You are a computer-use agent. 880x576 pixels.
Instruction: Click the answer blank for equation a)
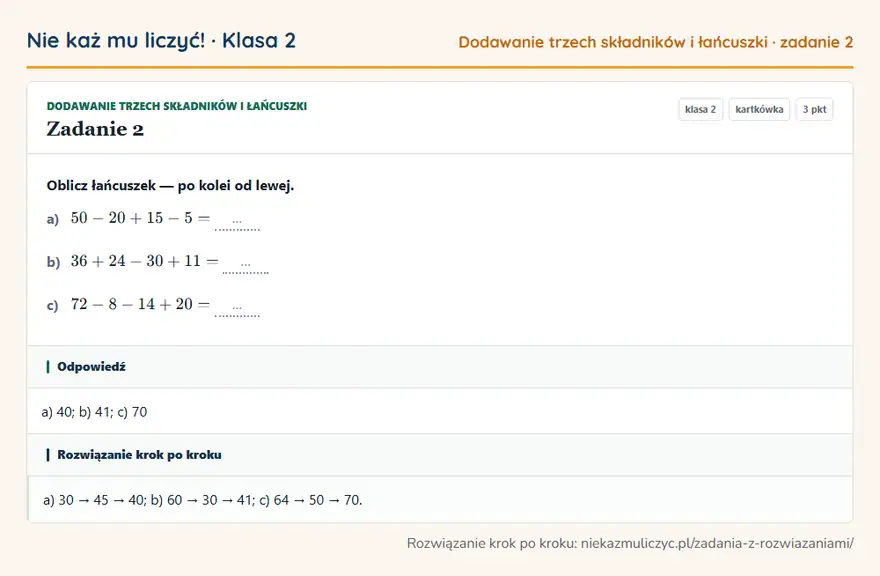click(237, 222)
